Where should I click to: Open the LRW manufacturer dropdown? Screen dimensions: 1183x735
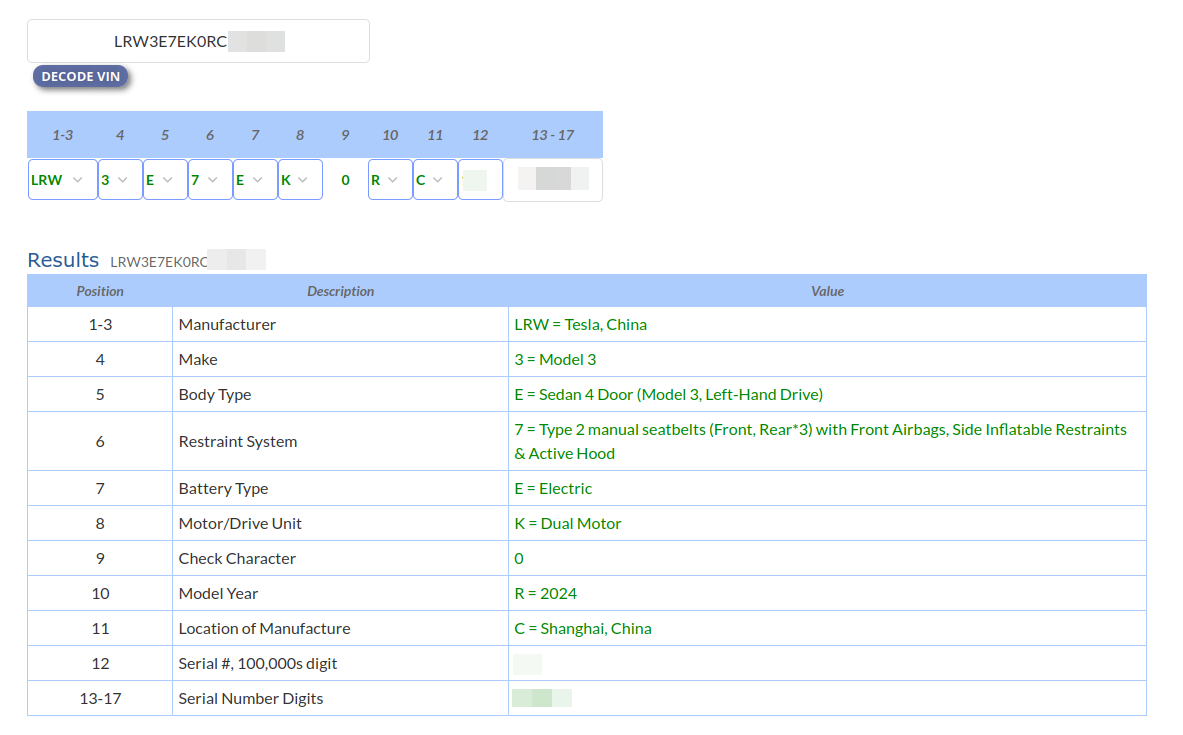pos(62,180)
